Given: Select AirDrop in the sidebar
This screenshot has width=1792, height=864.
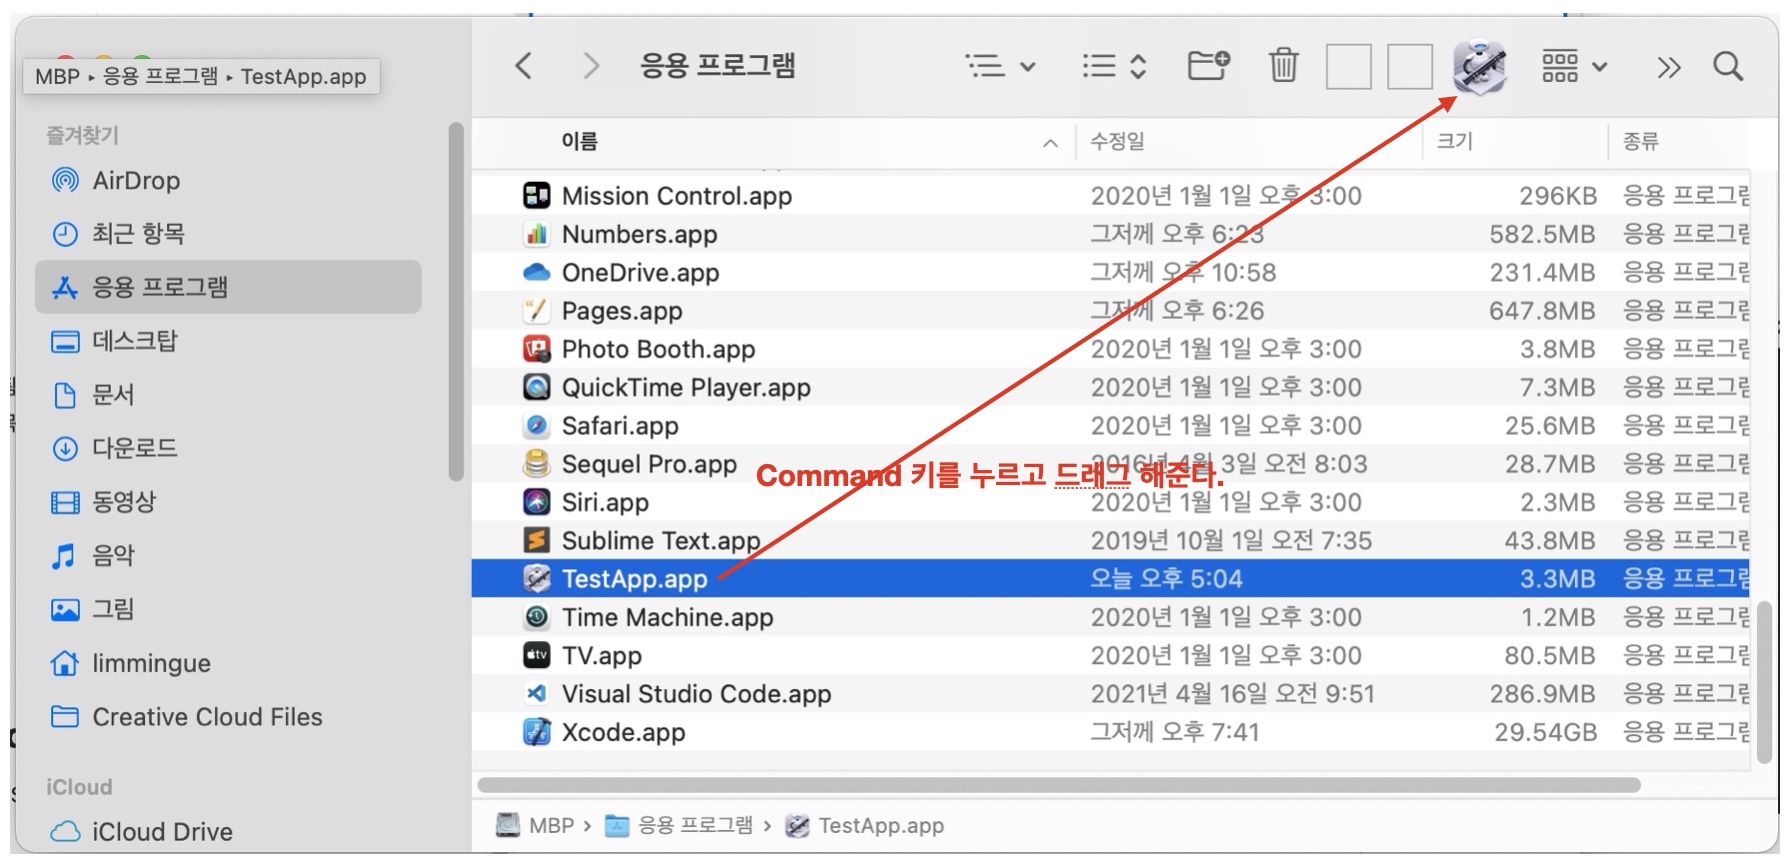Looking at the screenshot, I should [228, 180].
